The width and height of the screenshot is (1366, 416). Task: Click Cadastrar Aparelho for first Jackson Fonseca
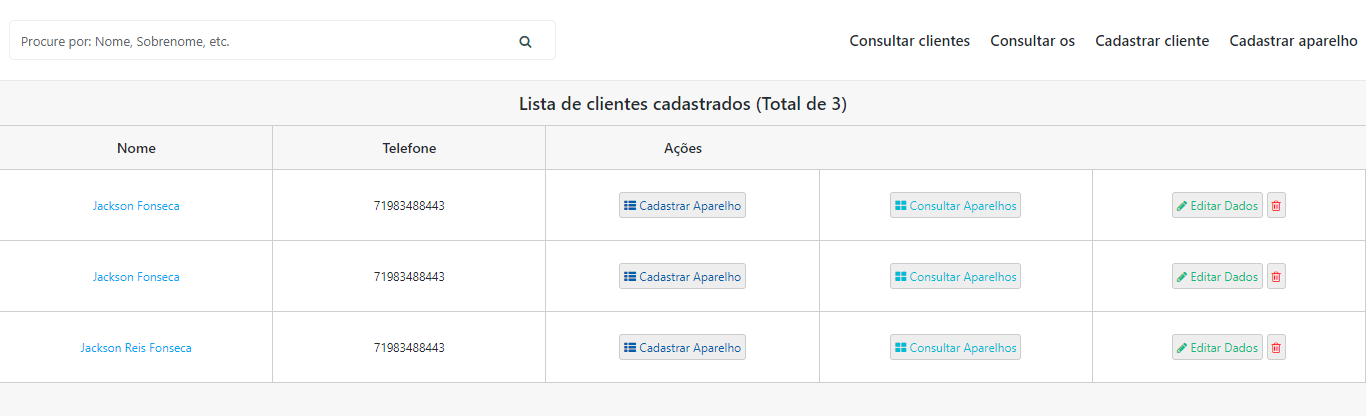(682, 206)
